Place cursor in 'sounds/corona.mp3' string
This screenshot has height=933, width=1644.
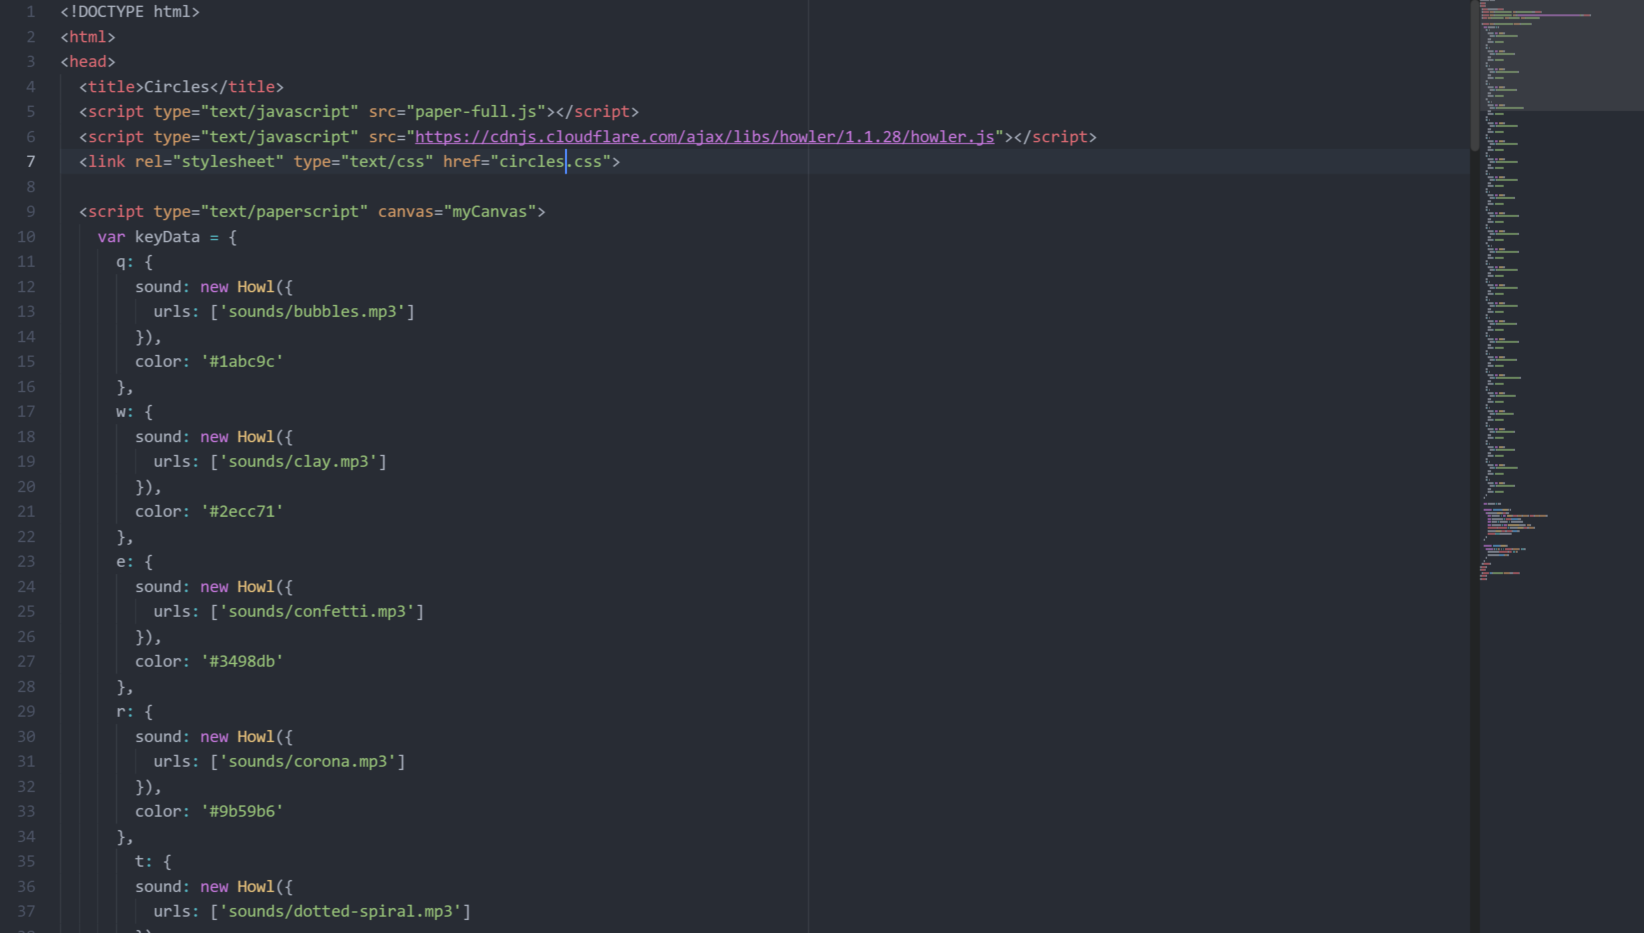click(308, 762)
